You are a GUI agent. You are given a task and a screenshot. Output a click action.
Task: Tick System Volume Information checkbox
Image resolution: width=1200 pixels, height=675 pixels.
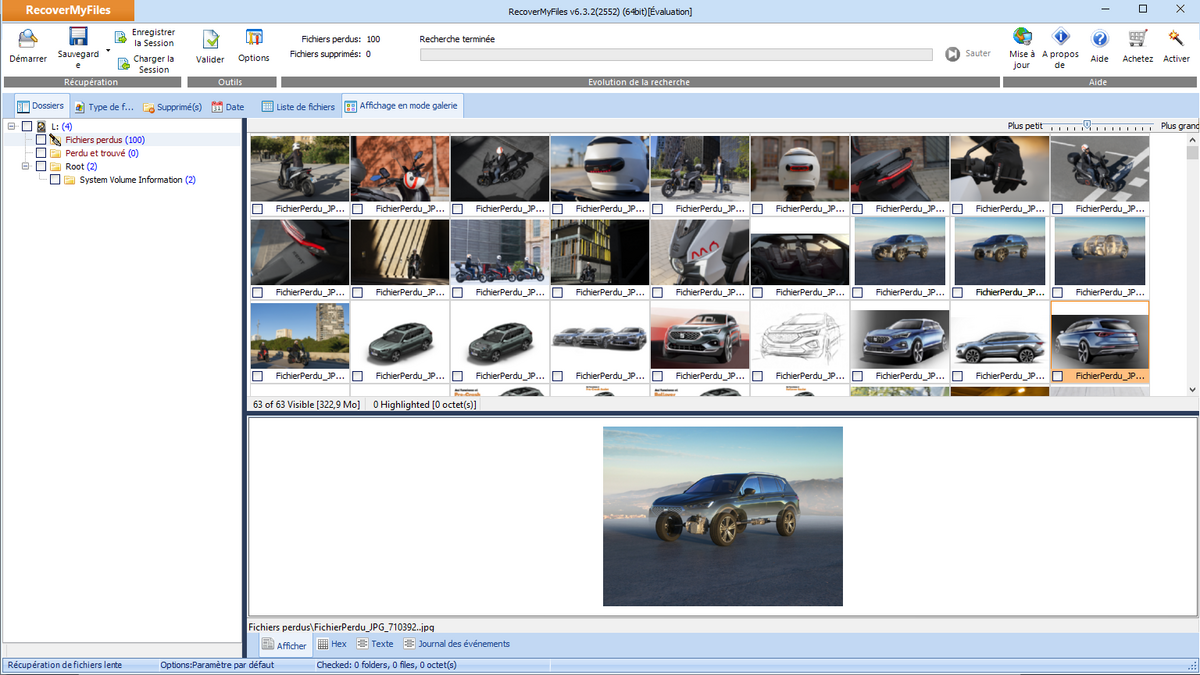click(x=55, y=180)
